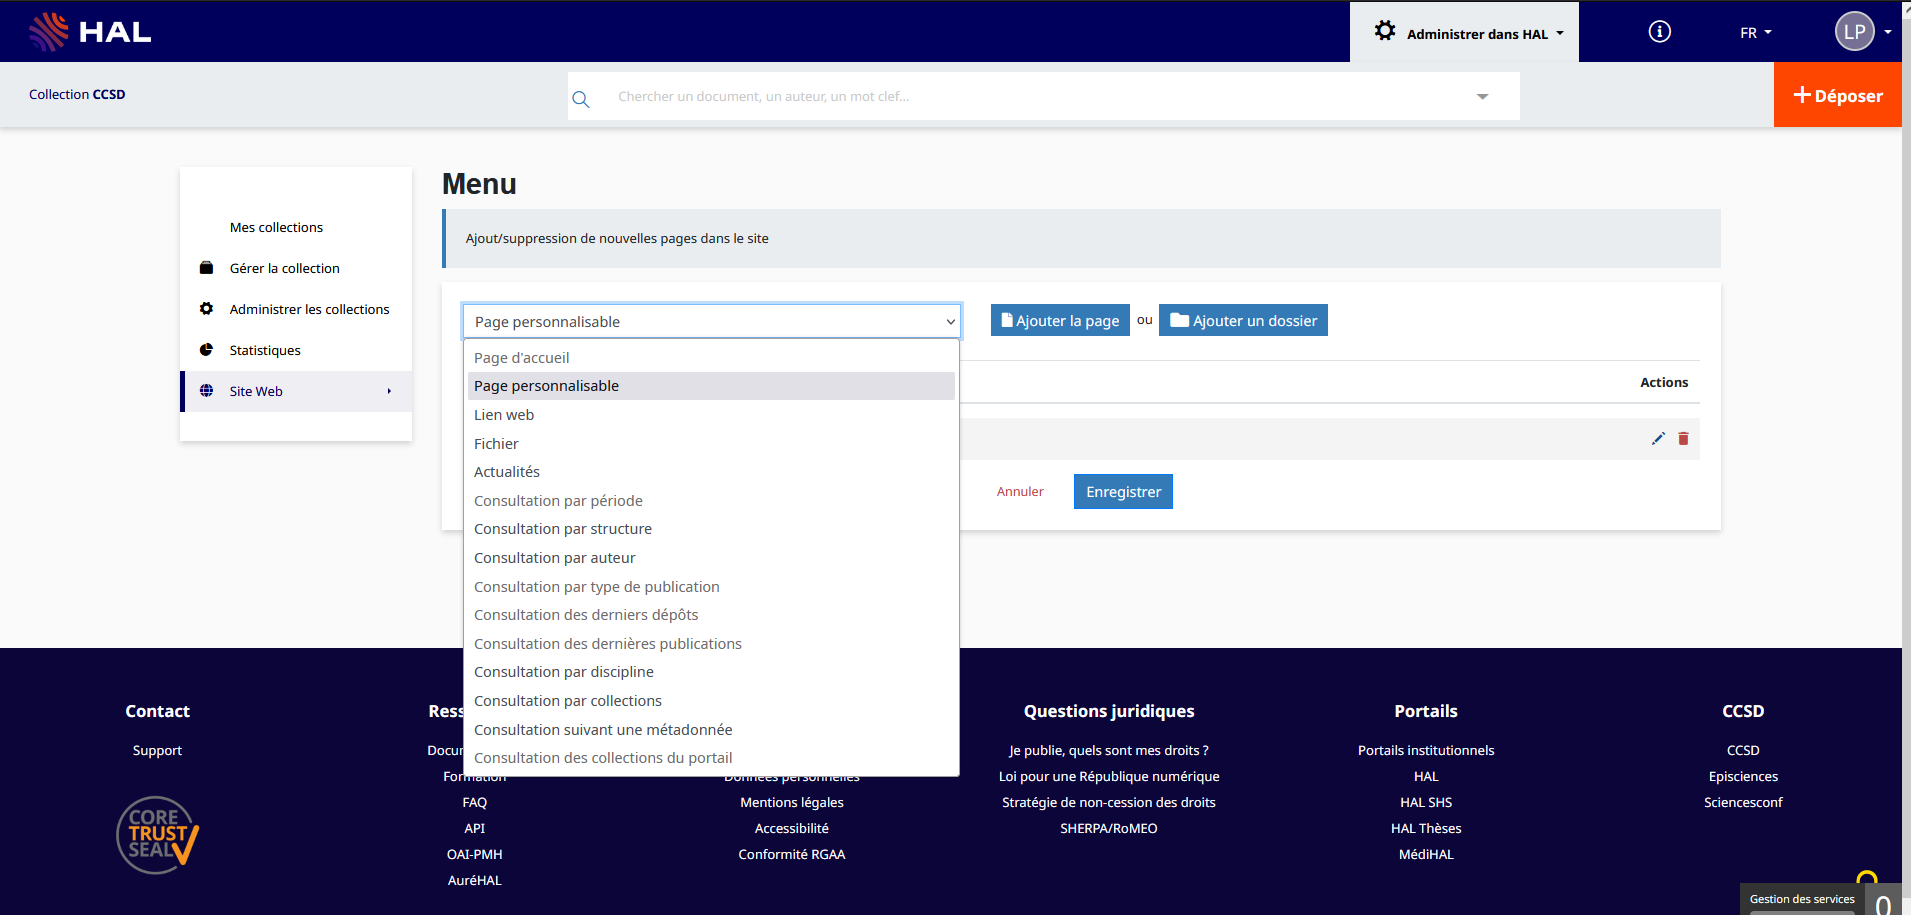Viewport: 1911px width, 915px height.
Task: Open the Collection CCSD link
Action: [x=77, y=94]
